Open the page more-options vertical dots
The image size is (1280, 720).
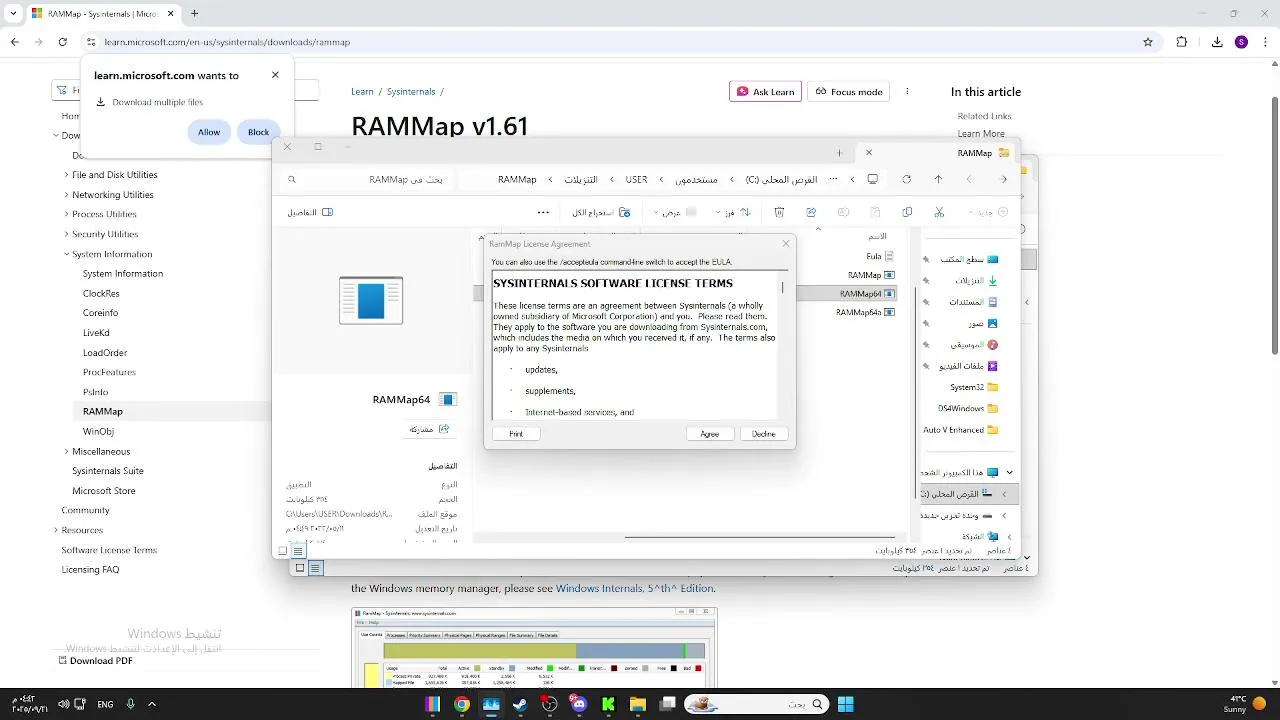[x=907, y=91]
